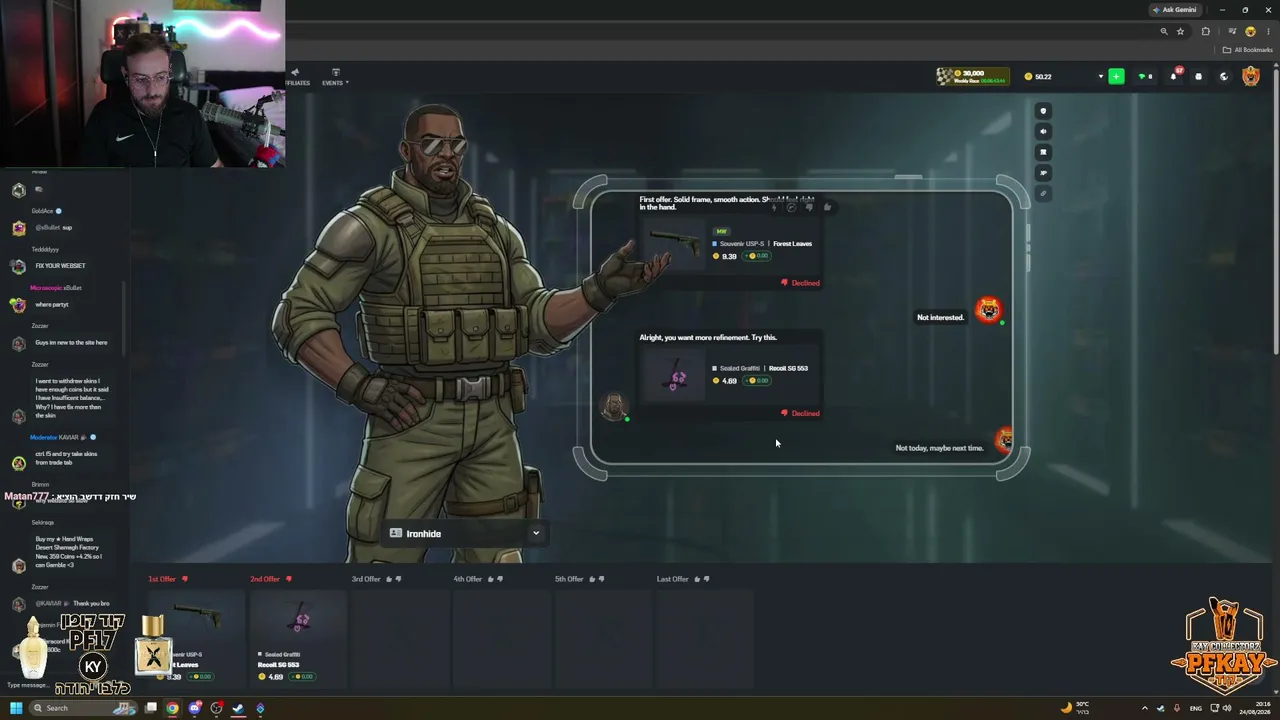Click thumbs up on Last Offer
The height and width of the screenshot is (720, 1280).
tap(696, 579)
